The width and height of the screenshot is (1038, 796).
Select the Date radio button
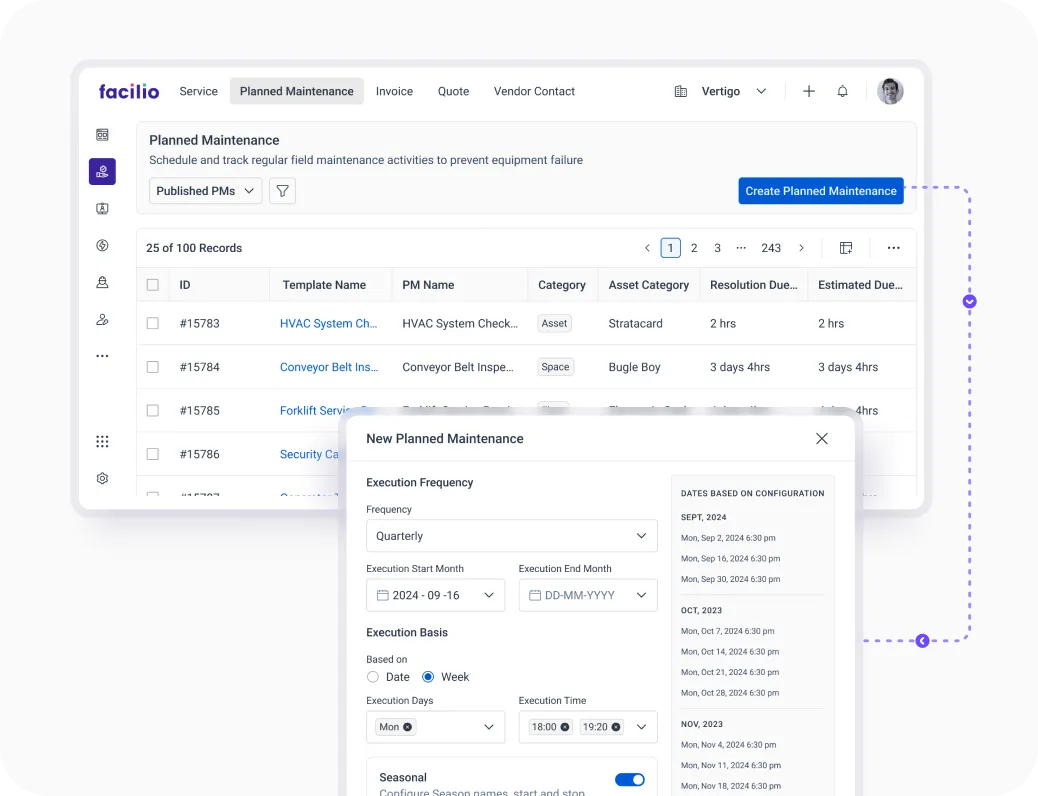pyautogui.click(x=373, y=677)
